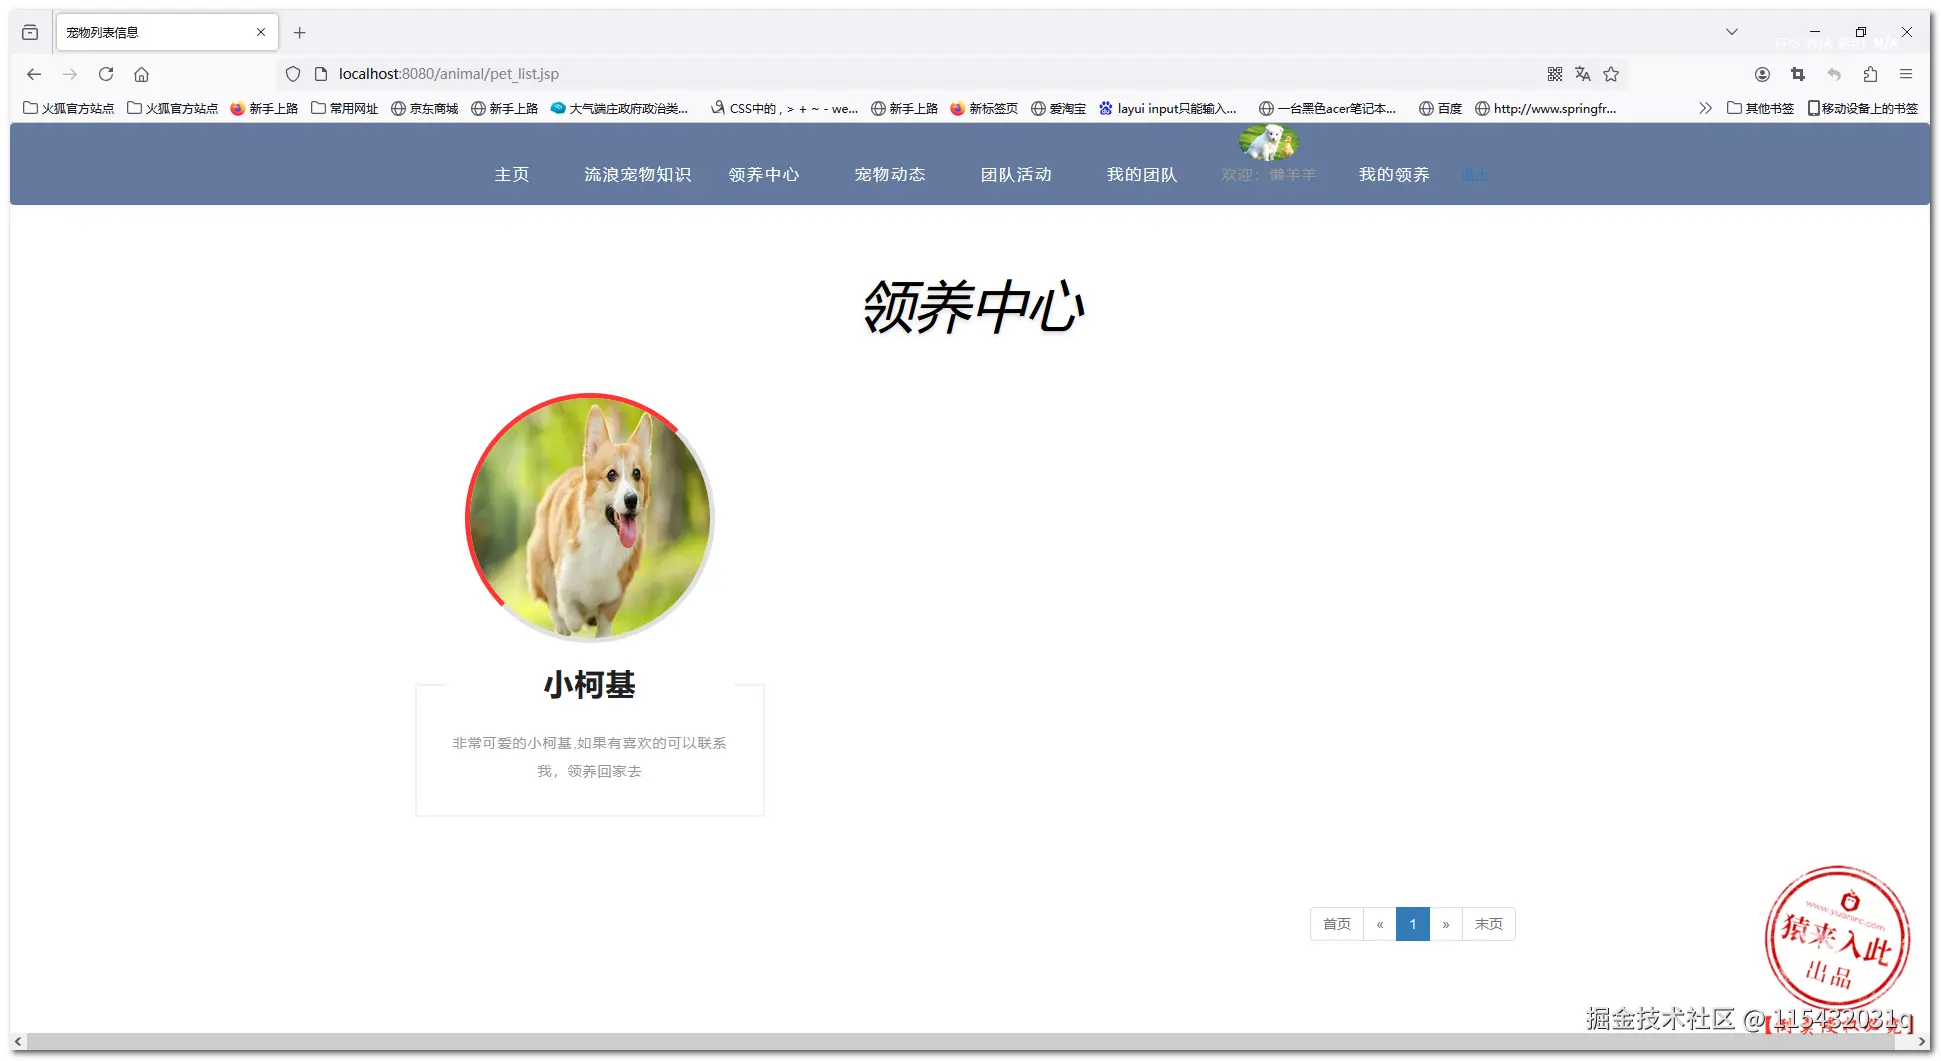Open the 京东商城 bookmark
This screenshot has height=1061, width=1941.
coord(424,108)
